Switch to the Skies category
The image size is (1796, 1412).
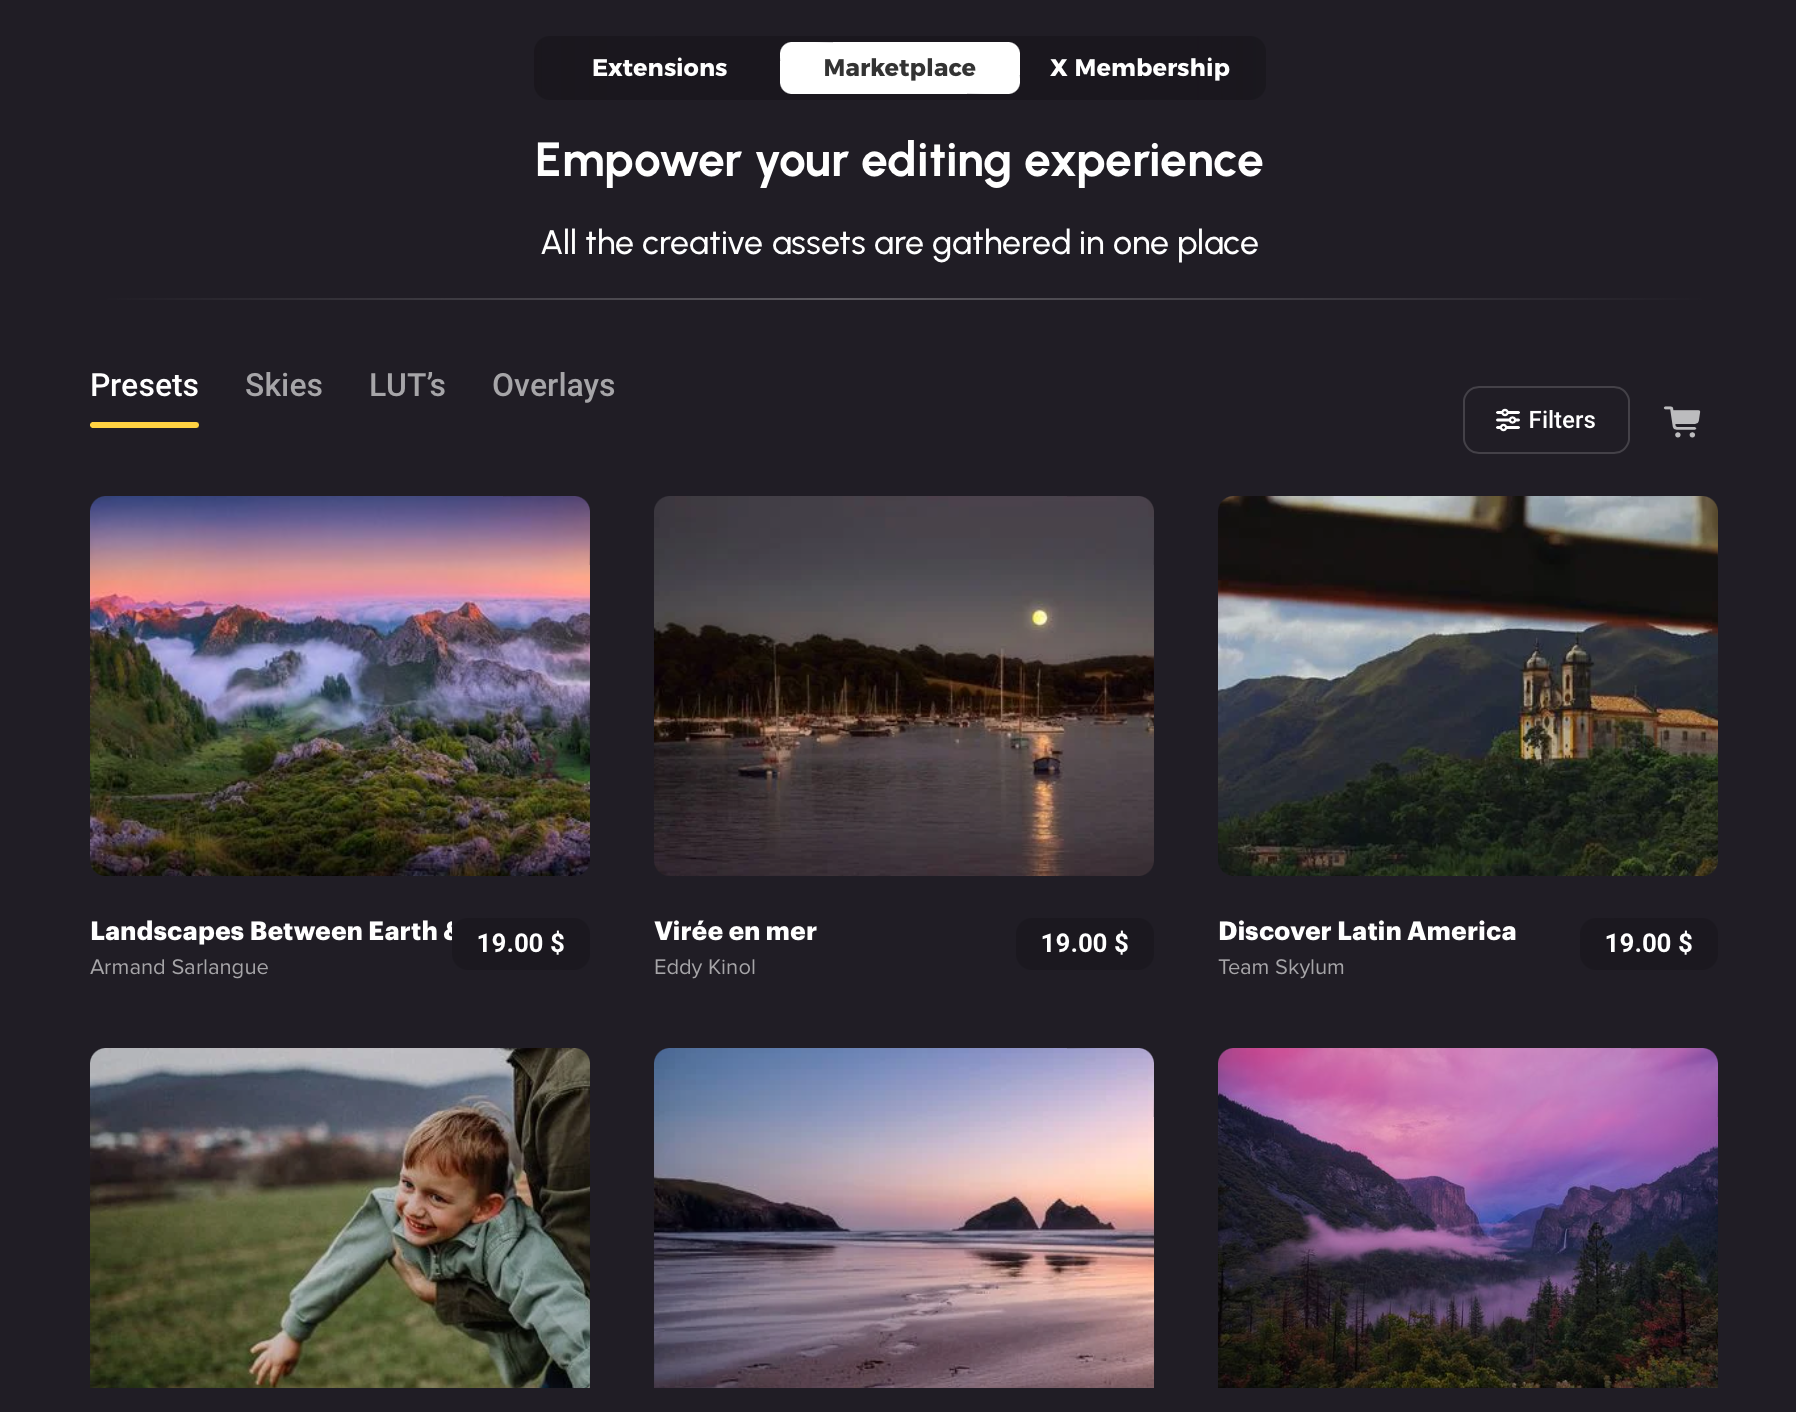[283, 386]
